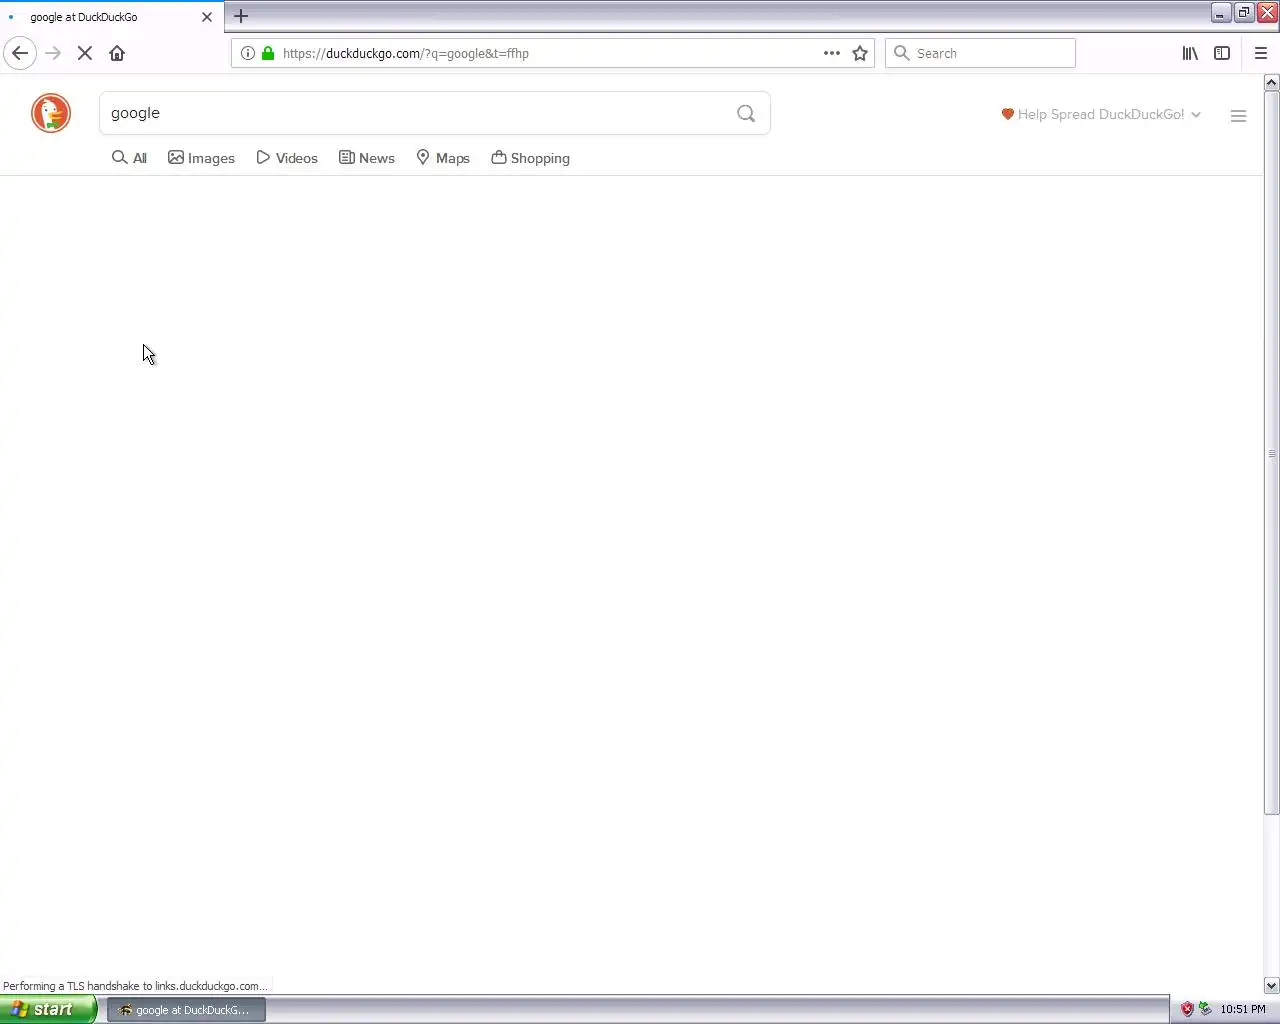This screenshot has width=1280, height=1024.
Task: Switch to the News results tab
Action: (x=366, y=158)
